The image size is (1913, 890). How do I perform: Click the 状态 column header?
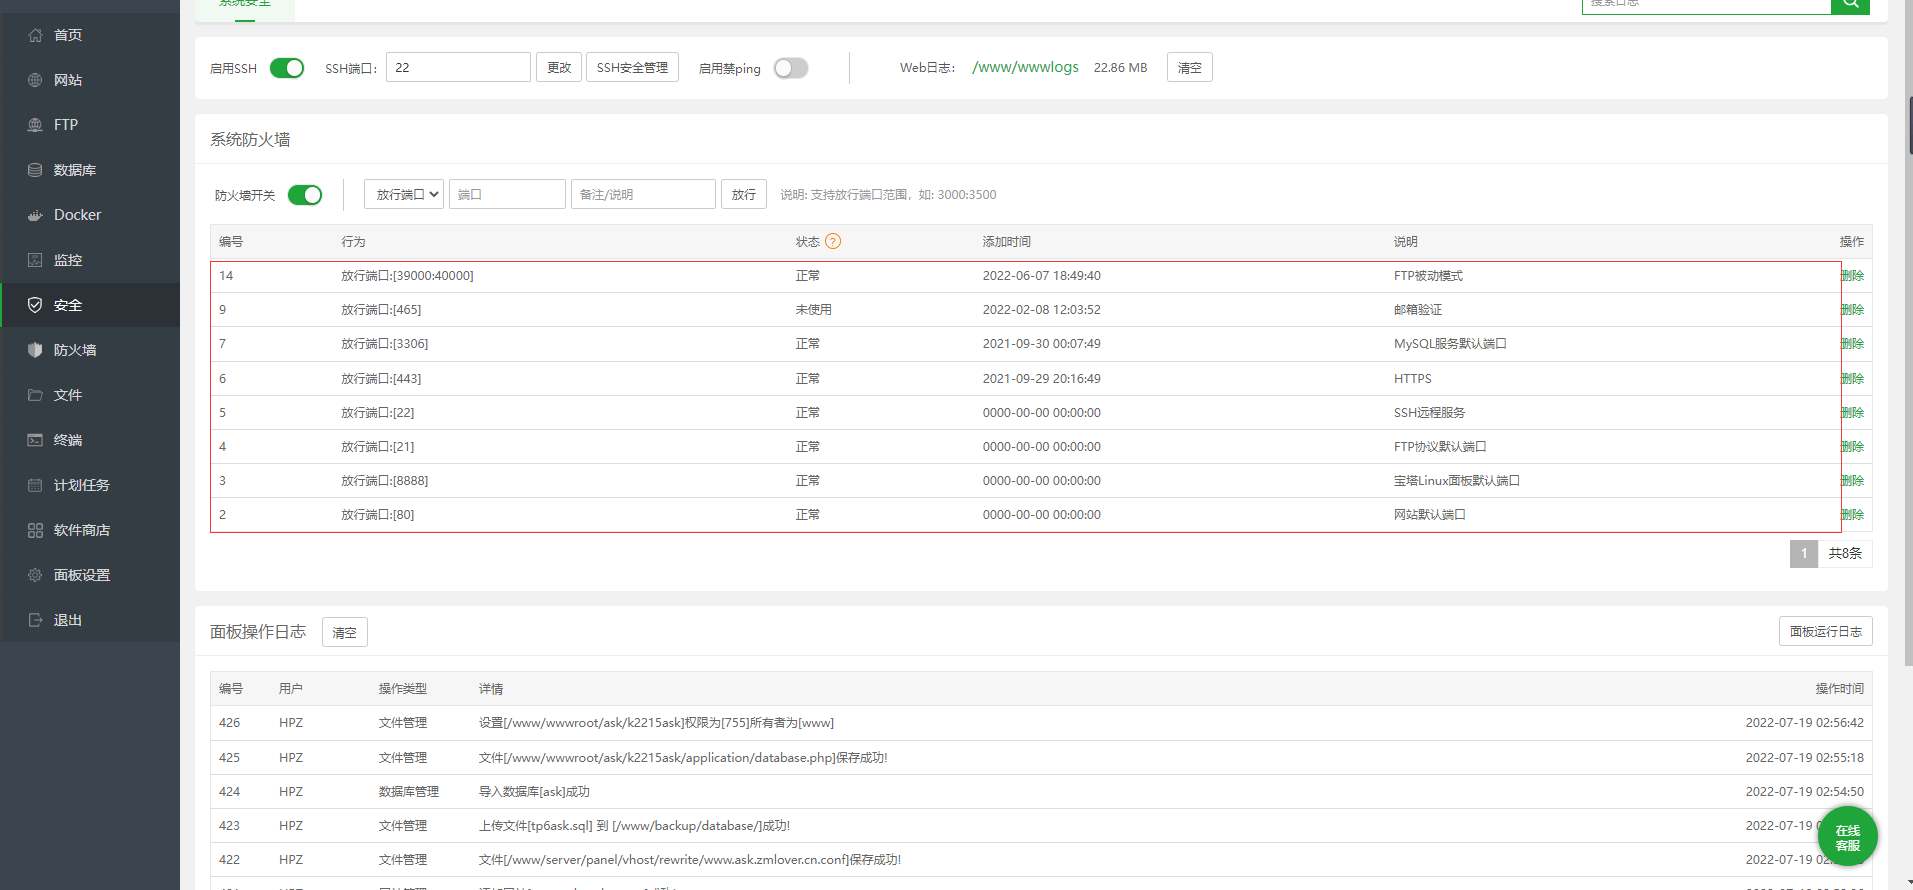[x=807, y=242]
